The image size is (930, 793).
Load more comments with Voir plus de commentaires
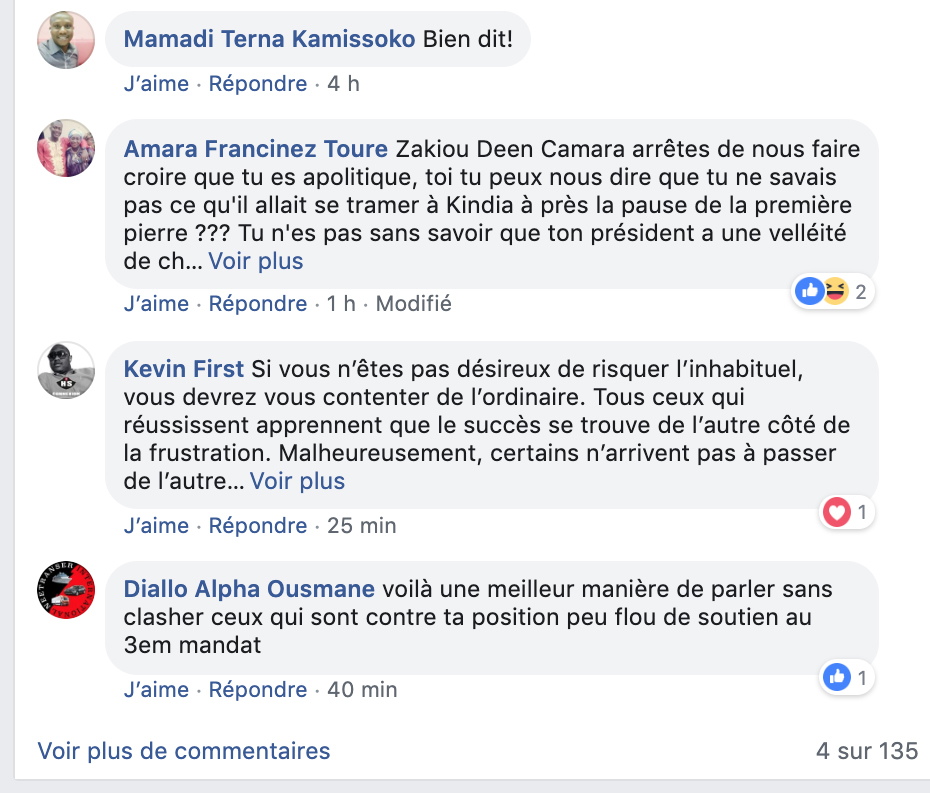(x=184, y=751)
